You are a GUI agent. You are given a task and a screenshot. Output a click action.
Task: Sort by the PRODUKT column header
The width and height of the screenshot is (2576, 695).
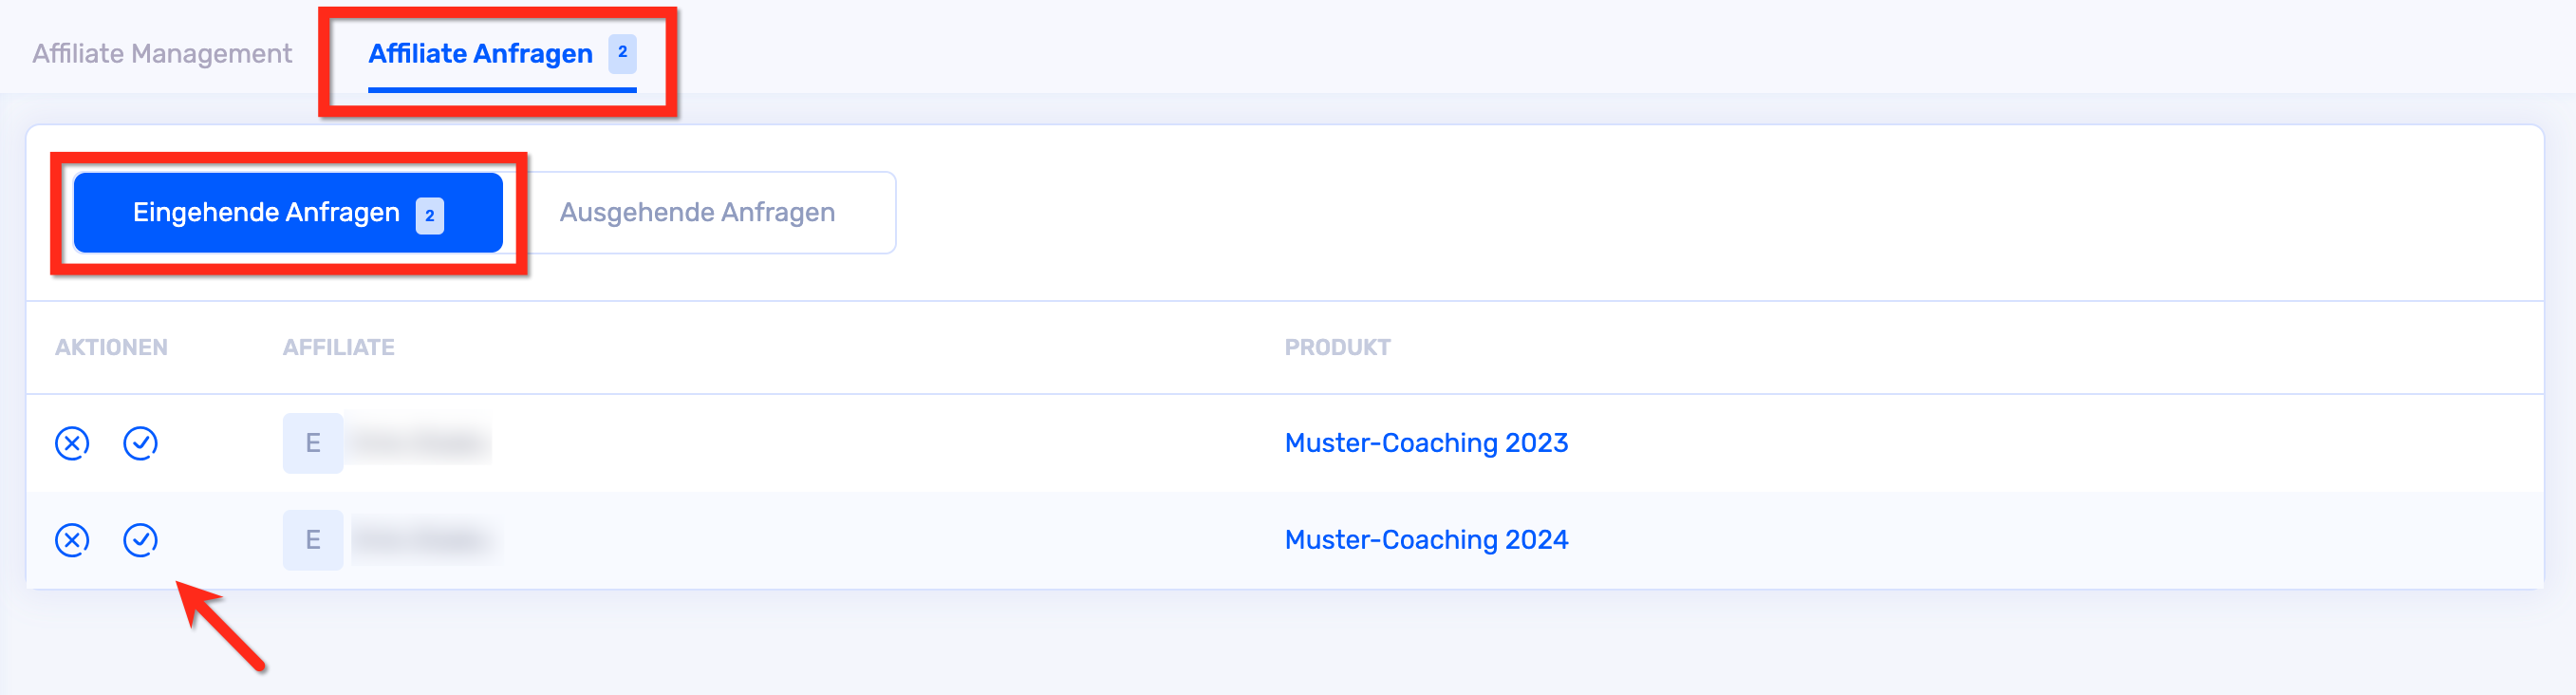pos(1337,347)
